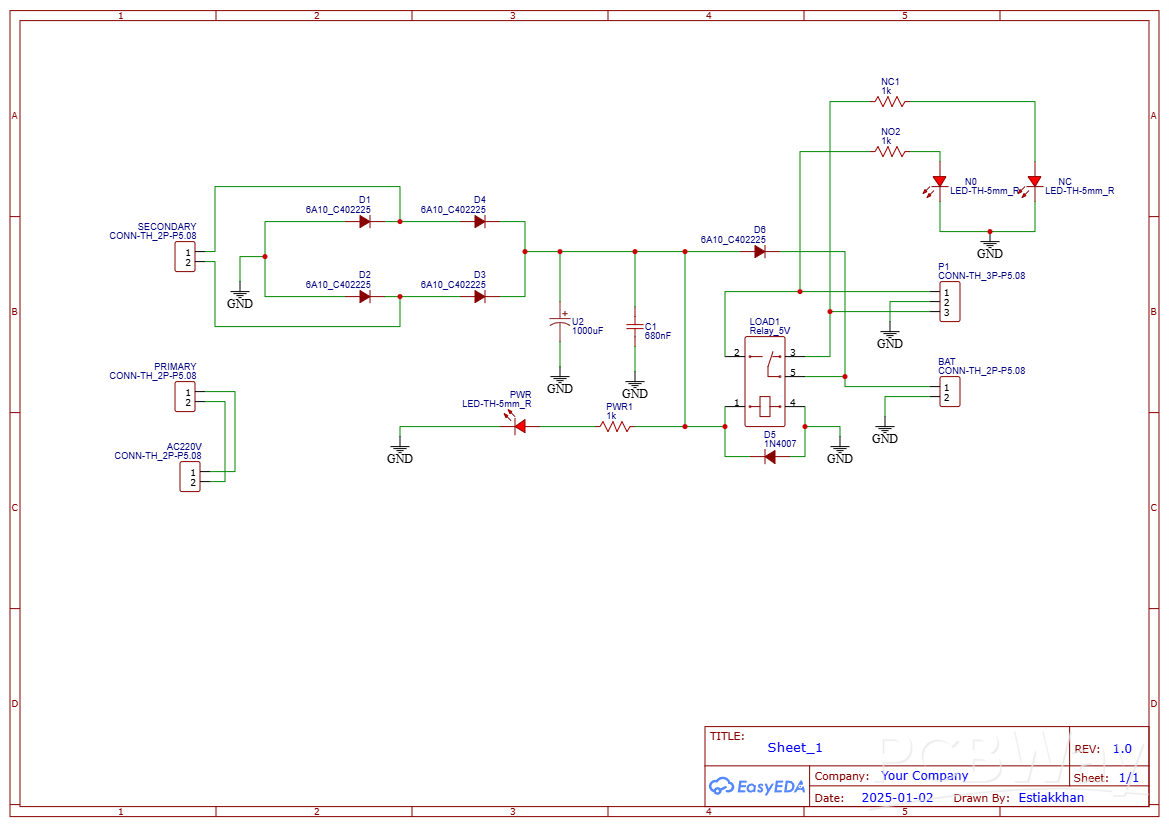Click the AC220V connector symbol
Screen dimensions: 1169x827
(x=189, y=477)
